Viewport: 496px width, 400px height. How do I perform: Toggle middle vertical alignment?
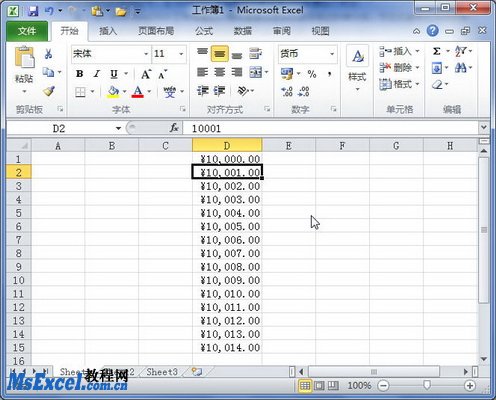coord(219,53)
